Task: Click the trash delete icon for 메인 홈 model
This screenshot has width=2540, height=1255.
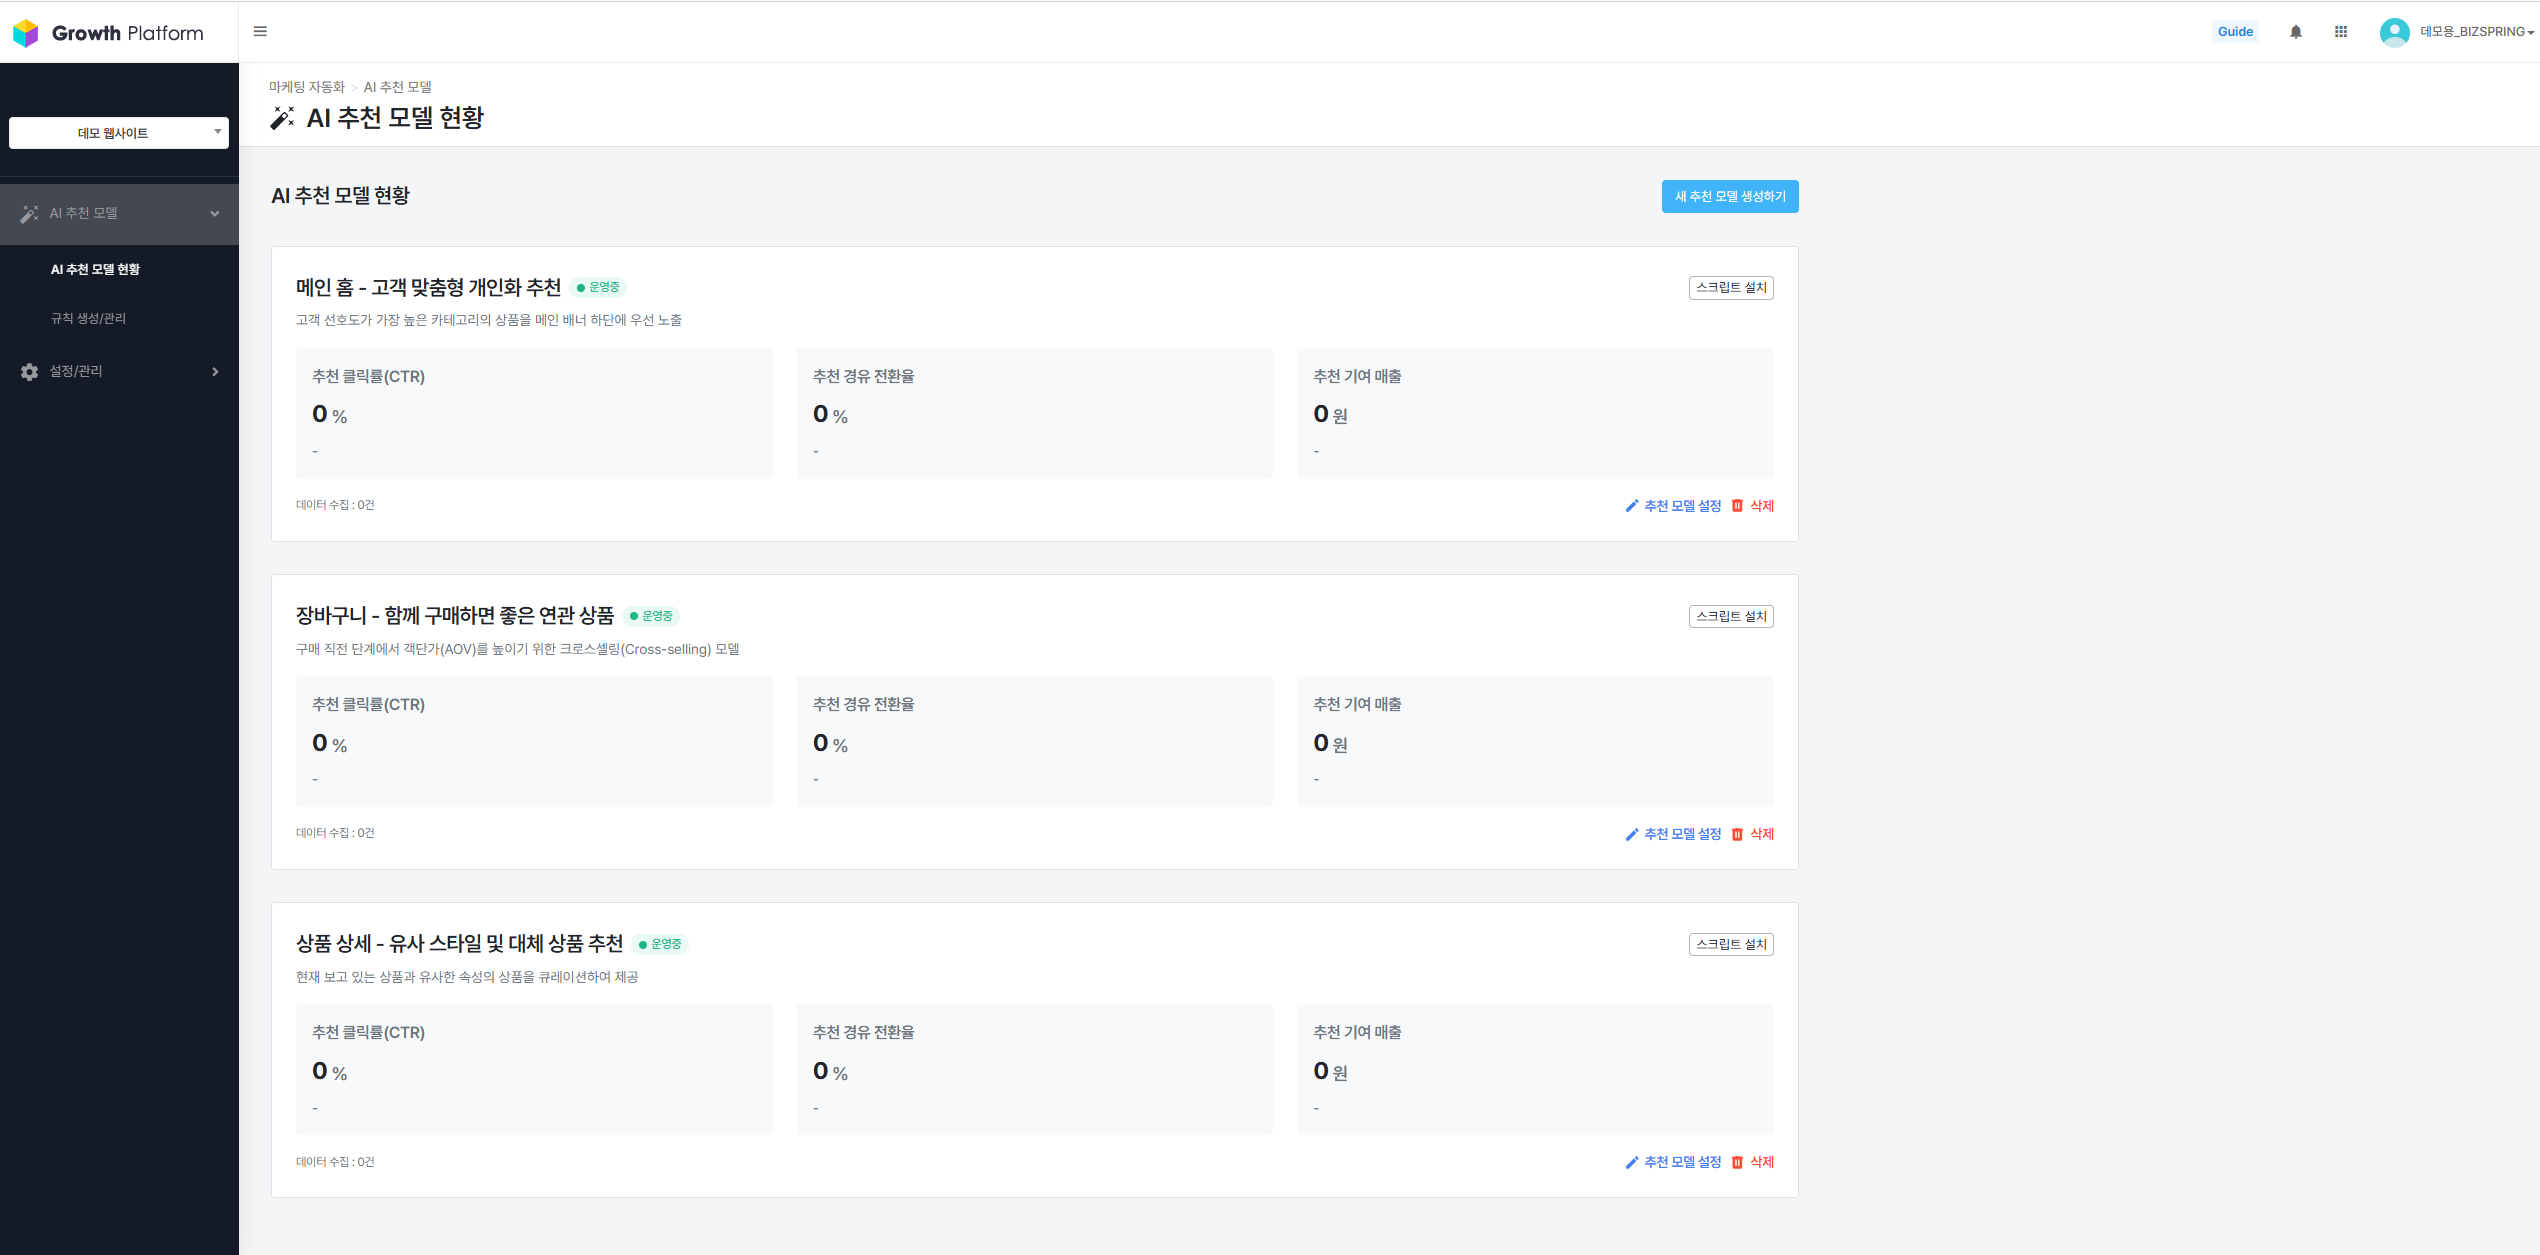Action: pyautogui.click(x=1737, y=506)
